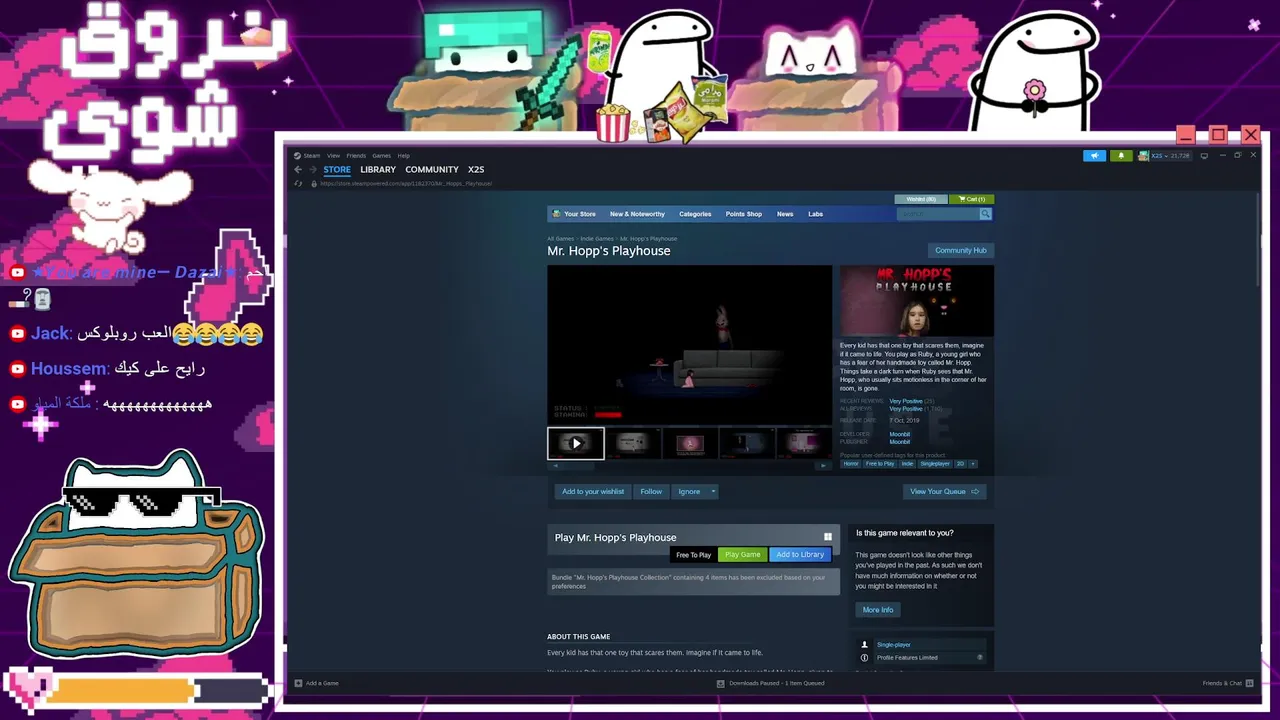This screenshot has height=720, width=1280.
Task: Expand the Ignore options dropdown arrow
Action: tap(713, 491)
